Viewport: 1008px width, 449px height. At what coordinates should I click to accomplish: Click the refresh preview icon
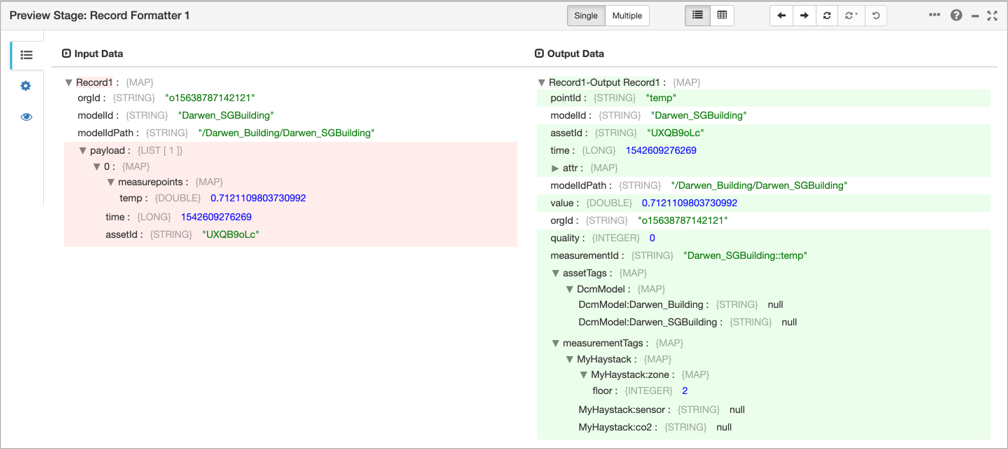[x=827, y=16]
